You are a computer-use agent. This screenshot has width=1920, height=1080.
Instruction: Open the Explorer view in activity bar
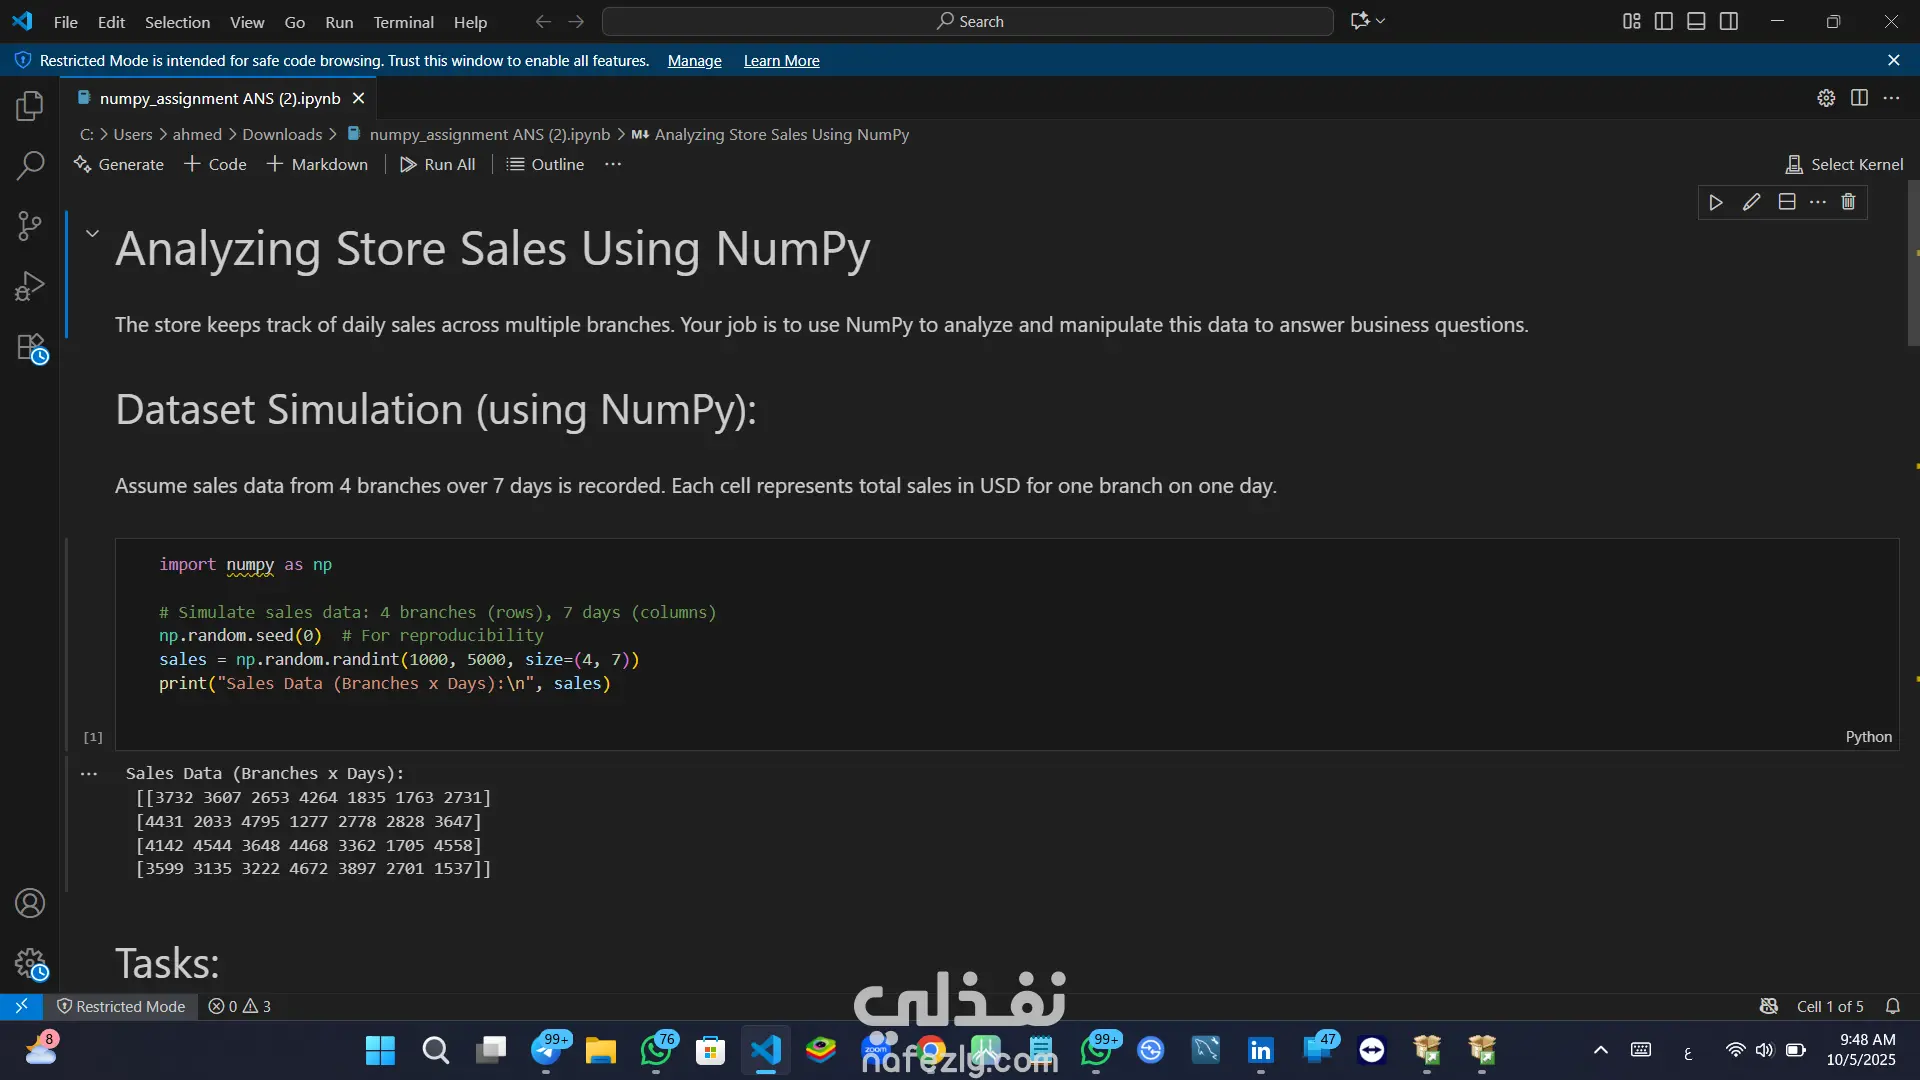[30, 106]
